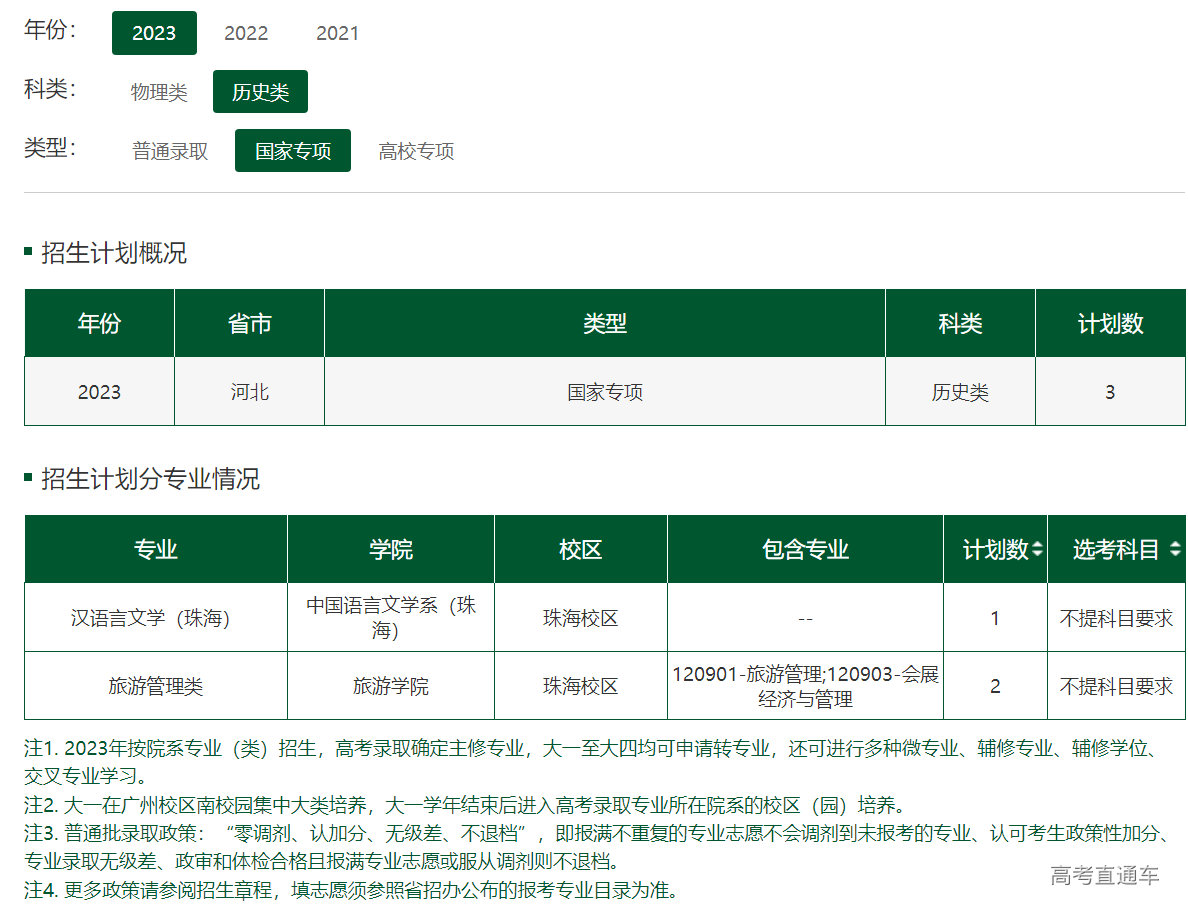Switch to 高校专项 admission type

(x=416, y=151)
